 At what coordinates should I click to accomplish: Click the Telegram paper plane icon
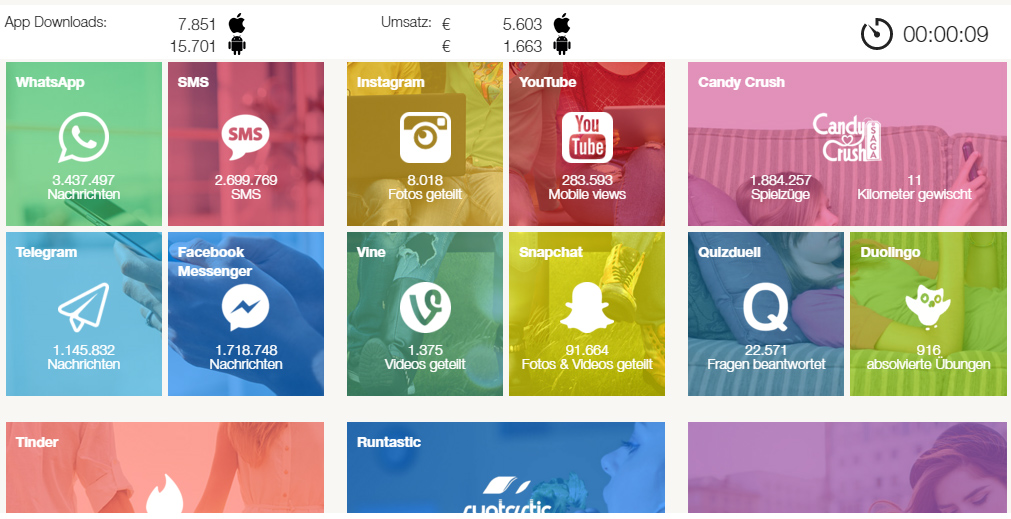[x=84, y=308]
